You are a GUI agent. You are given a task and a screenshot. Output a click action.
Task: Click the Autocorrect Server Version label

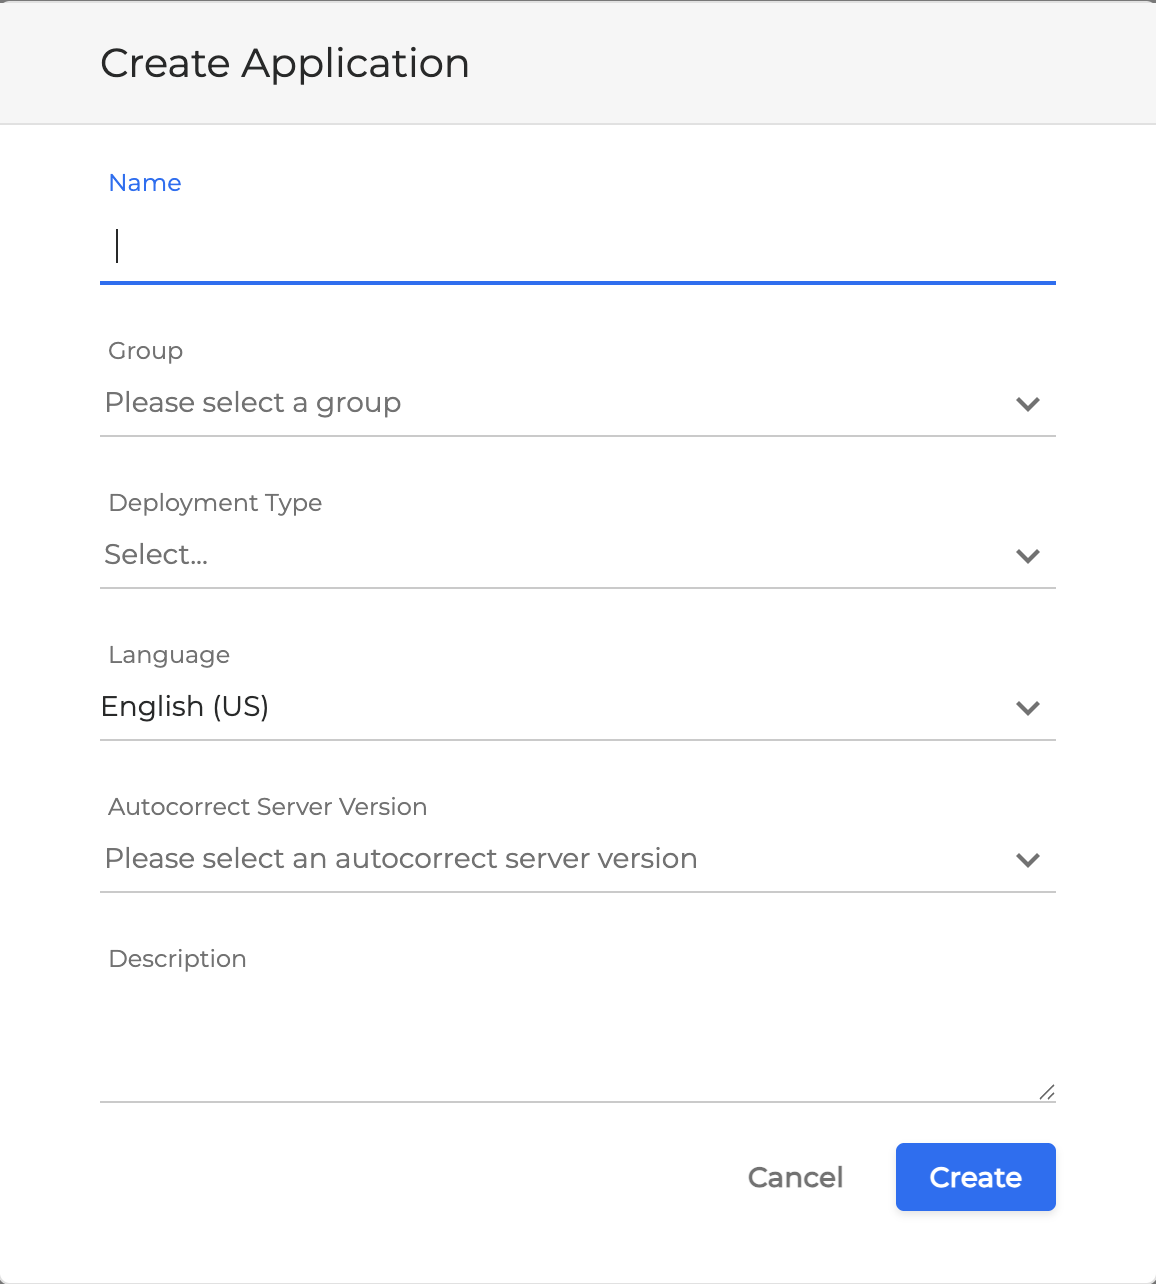[x=268, y=807]
